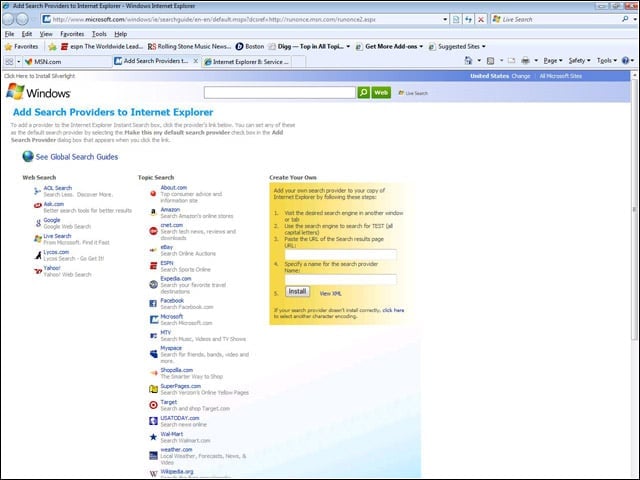The image size is (640, 480).
Task: Click the Yahoo! icon in Web Search
Action: click(38, 271)
